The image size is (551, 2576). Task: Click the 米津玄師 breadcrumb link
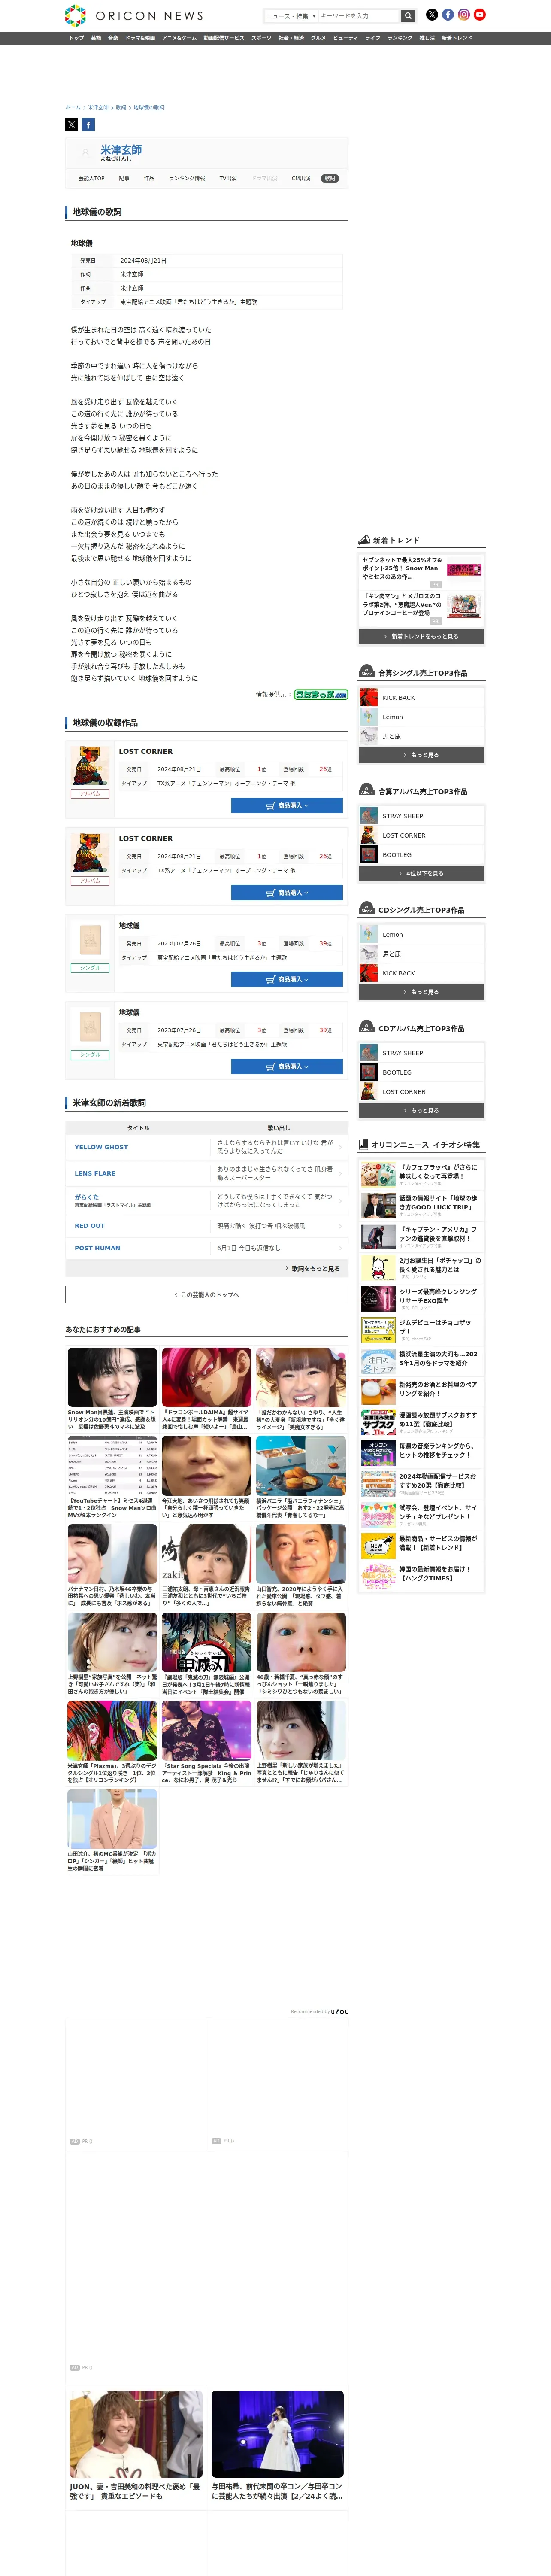tap(98, 107)
